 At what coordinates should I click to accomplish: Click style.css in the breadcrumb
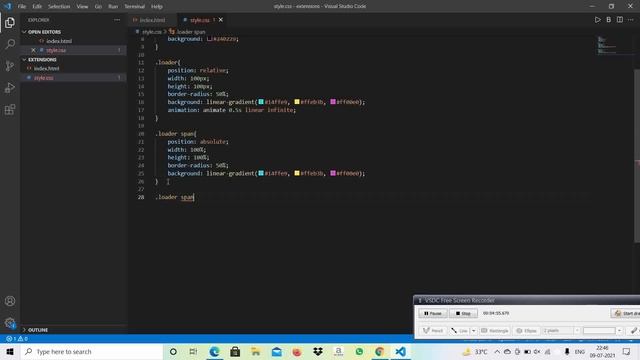click(x=152, y=31)
